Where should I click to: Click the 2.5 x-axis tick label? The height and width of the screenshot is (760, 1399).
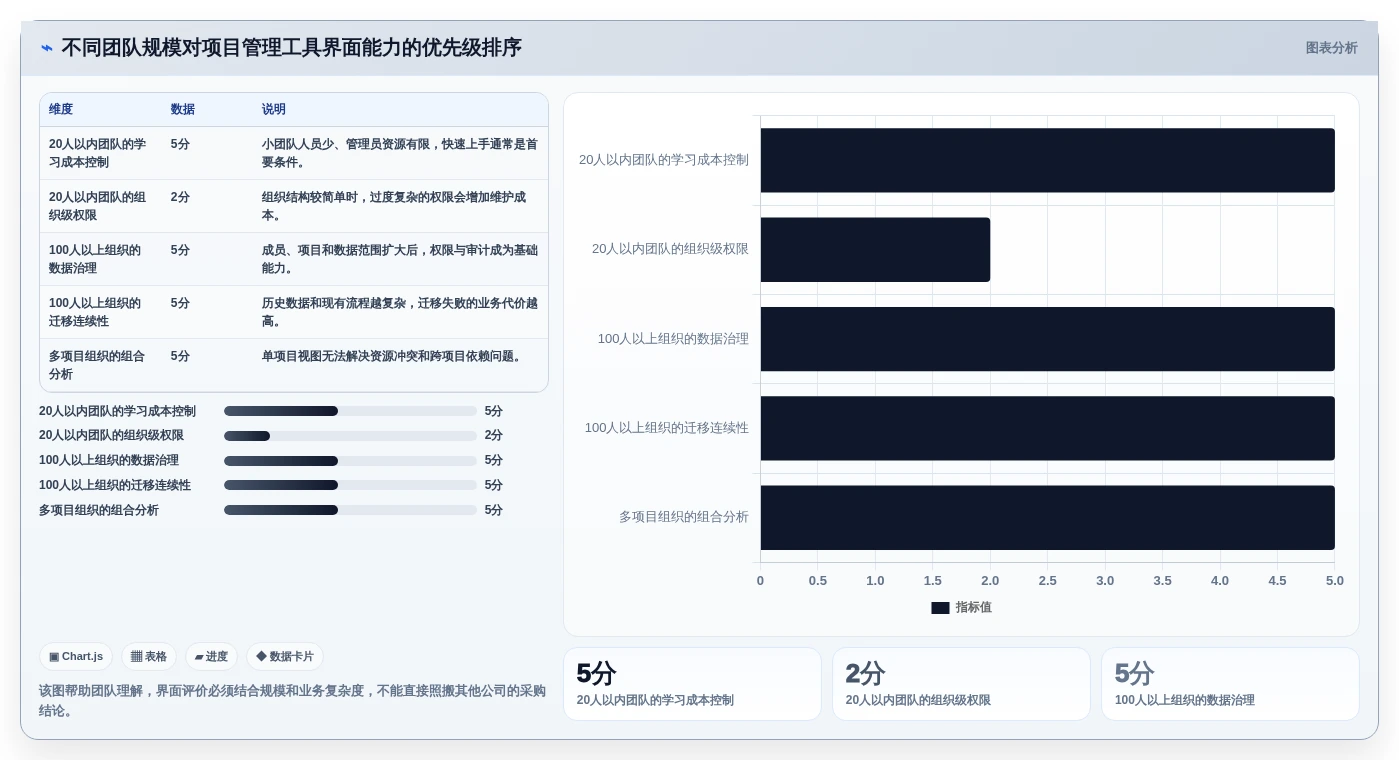[x=1047, y=581]
